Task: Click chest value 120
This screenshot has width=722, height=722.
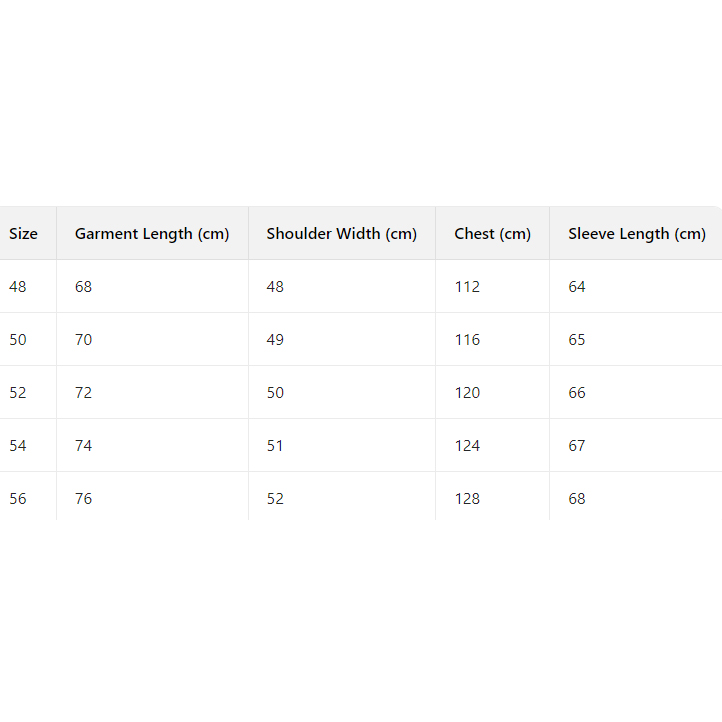Action: 467,393
